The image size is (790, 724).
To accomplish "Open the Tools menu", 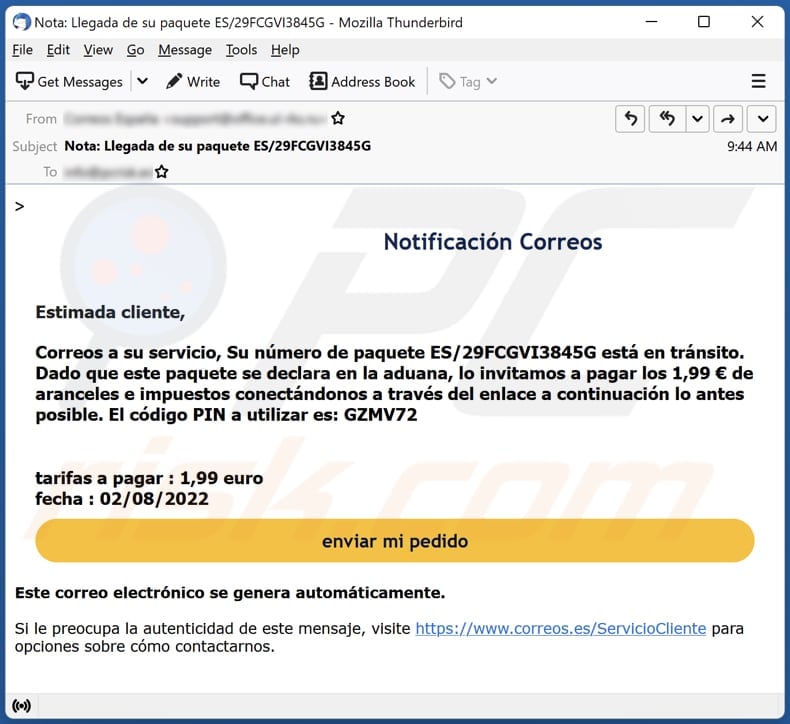I will (241, 50).
